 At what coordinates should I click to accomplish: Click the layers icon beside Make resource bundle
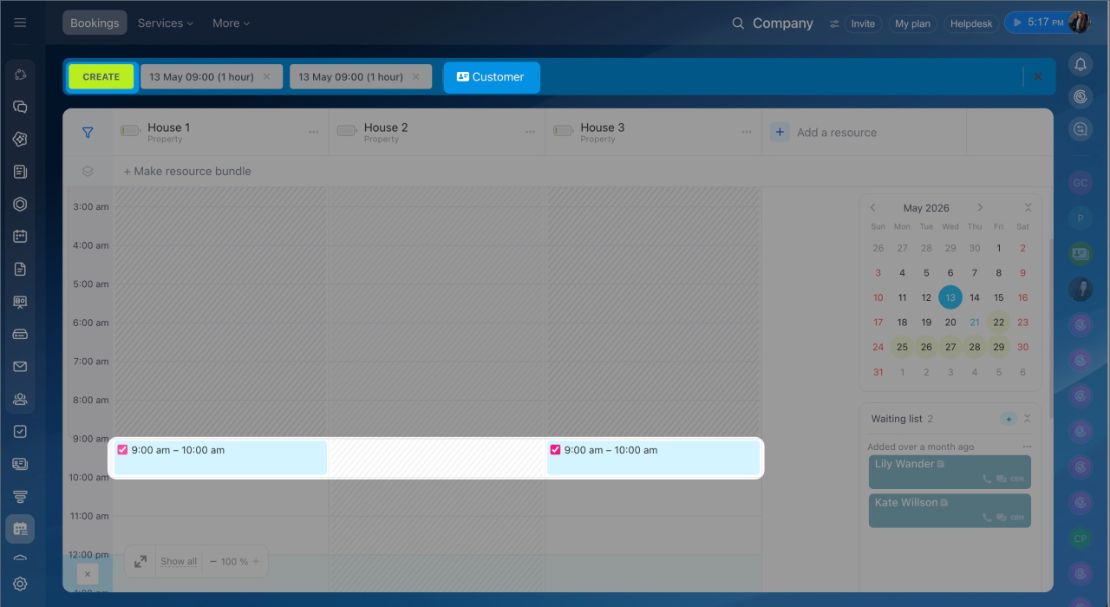[x=88, y=171]
